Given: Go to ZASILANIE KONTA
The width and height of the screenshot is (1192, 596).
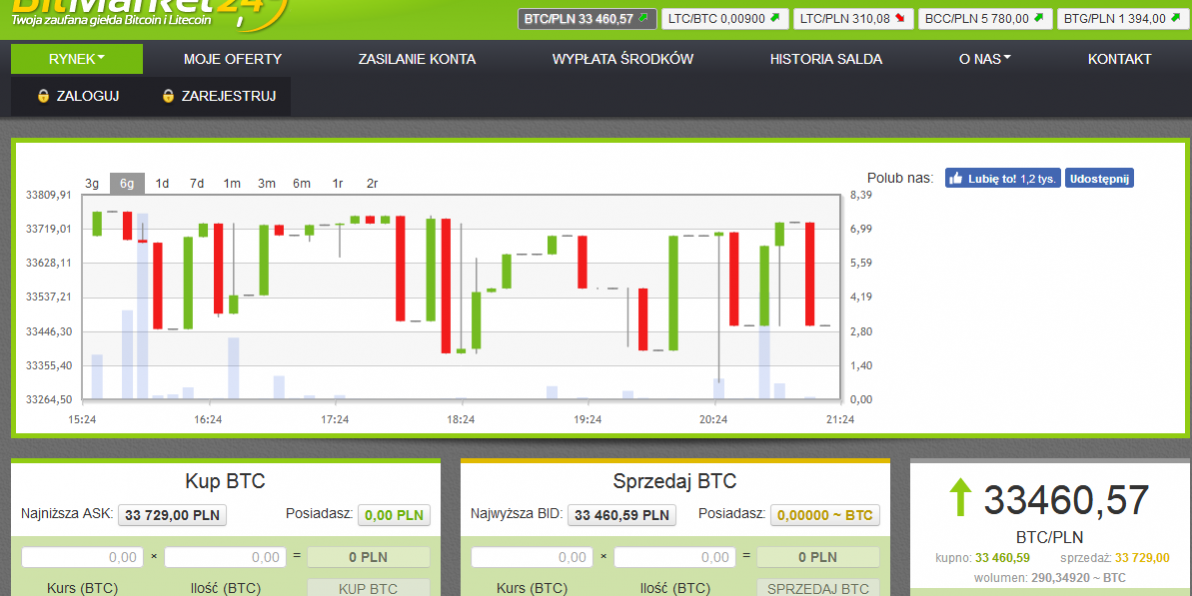Looking at the screenshot, I should (417, 59).
